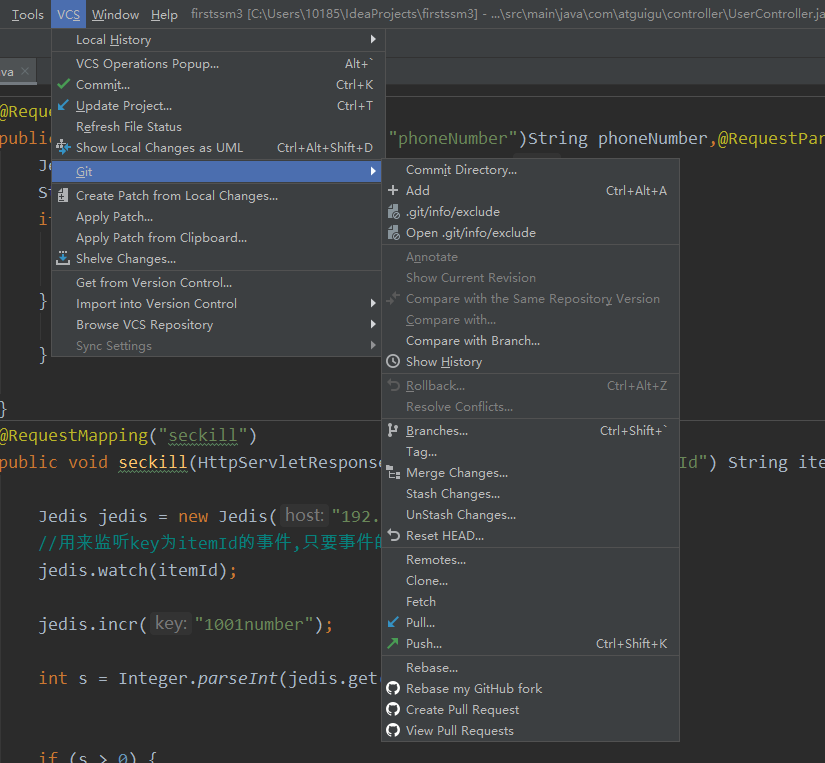Expand the Local History submenu arrow

tap(373, 40)
